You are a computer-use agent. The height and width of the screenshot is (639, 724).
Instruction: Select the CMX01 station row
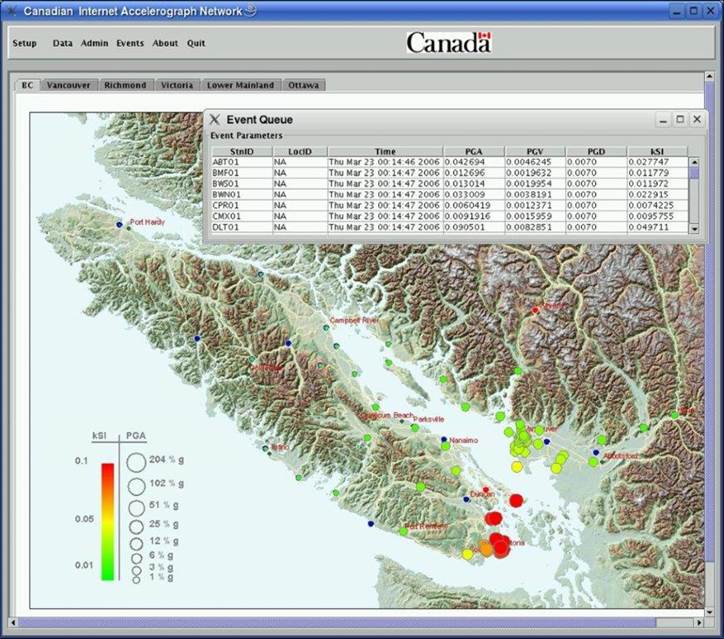click(x=450, y=216)
